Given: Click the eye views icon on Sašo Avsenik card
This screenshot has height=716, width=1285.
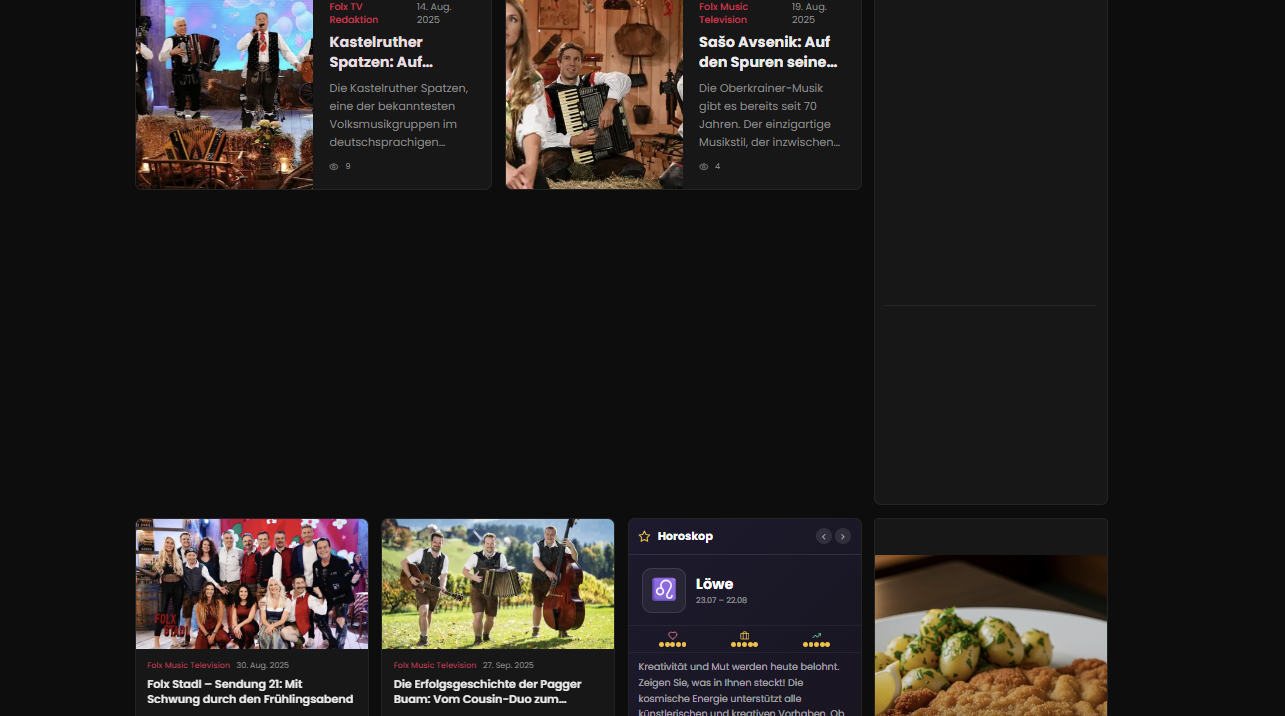Looking at the screenshot, I should 703,166.
